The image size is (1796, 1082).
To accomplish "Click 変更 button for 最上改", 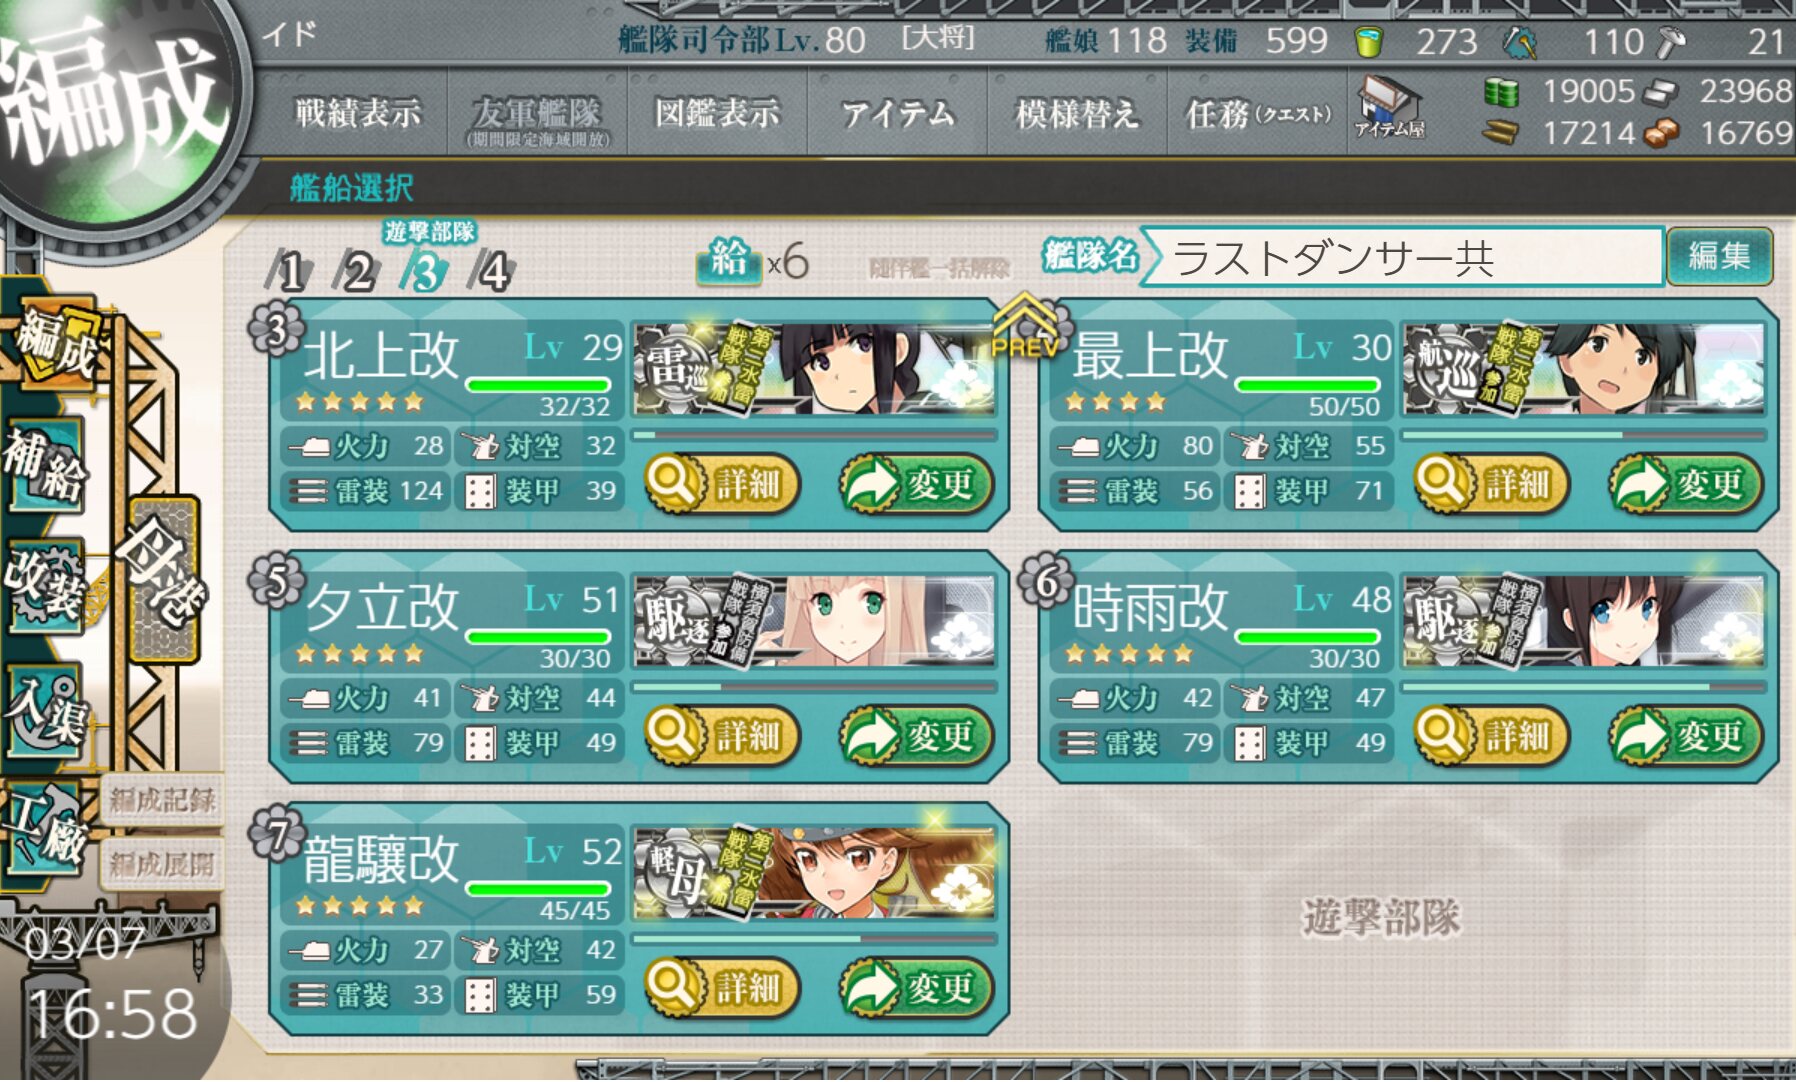I will click(1685, 485).
